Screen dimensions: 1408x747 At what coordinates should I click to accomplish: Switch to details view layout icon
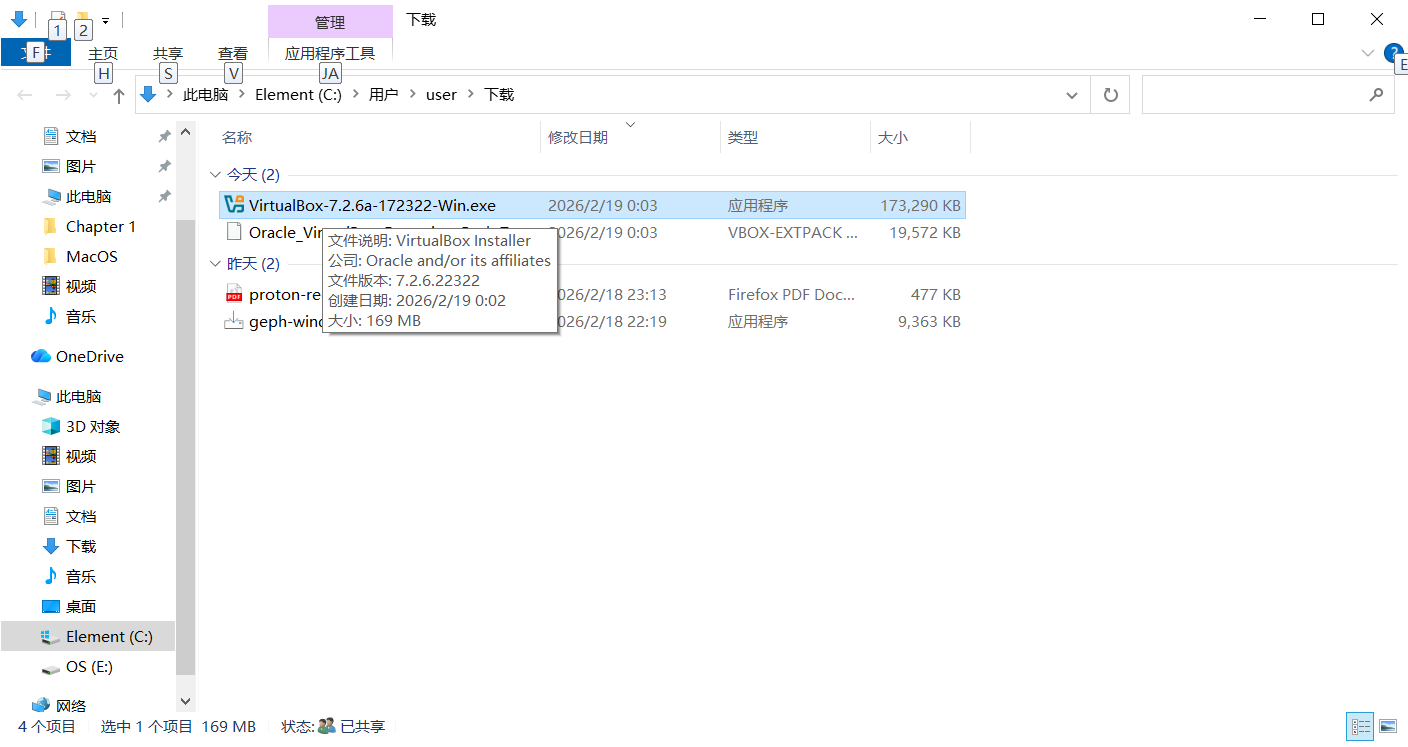1360,726
